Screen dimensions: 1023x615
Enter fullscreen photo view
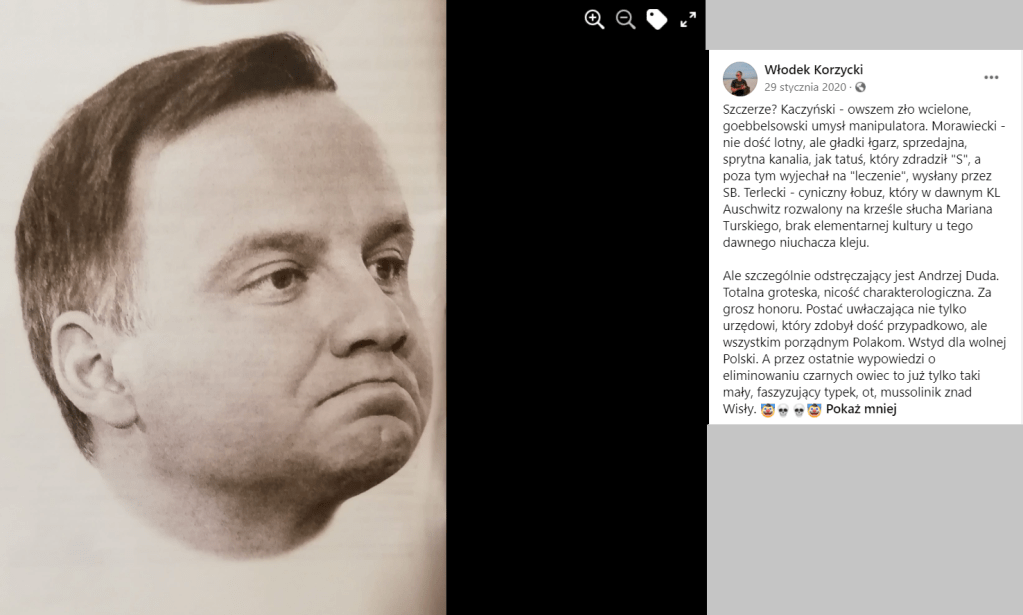point(688,20)
